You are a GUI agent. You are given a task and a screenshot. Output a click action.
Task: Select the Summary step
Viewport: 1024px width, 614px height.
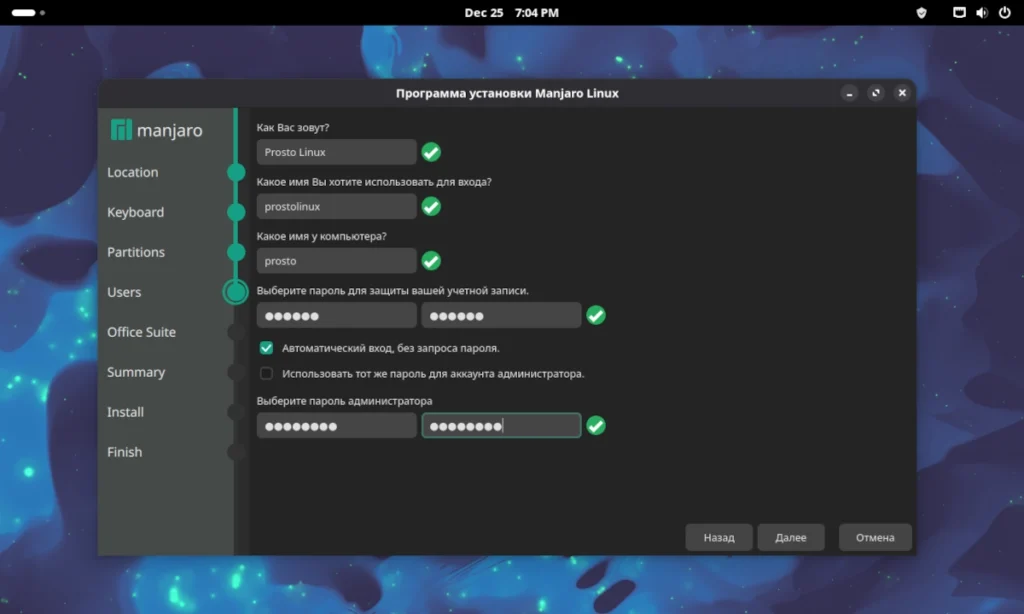(136, 372)
